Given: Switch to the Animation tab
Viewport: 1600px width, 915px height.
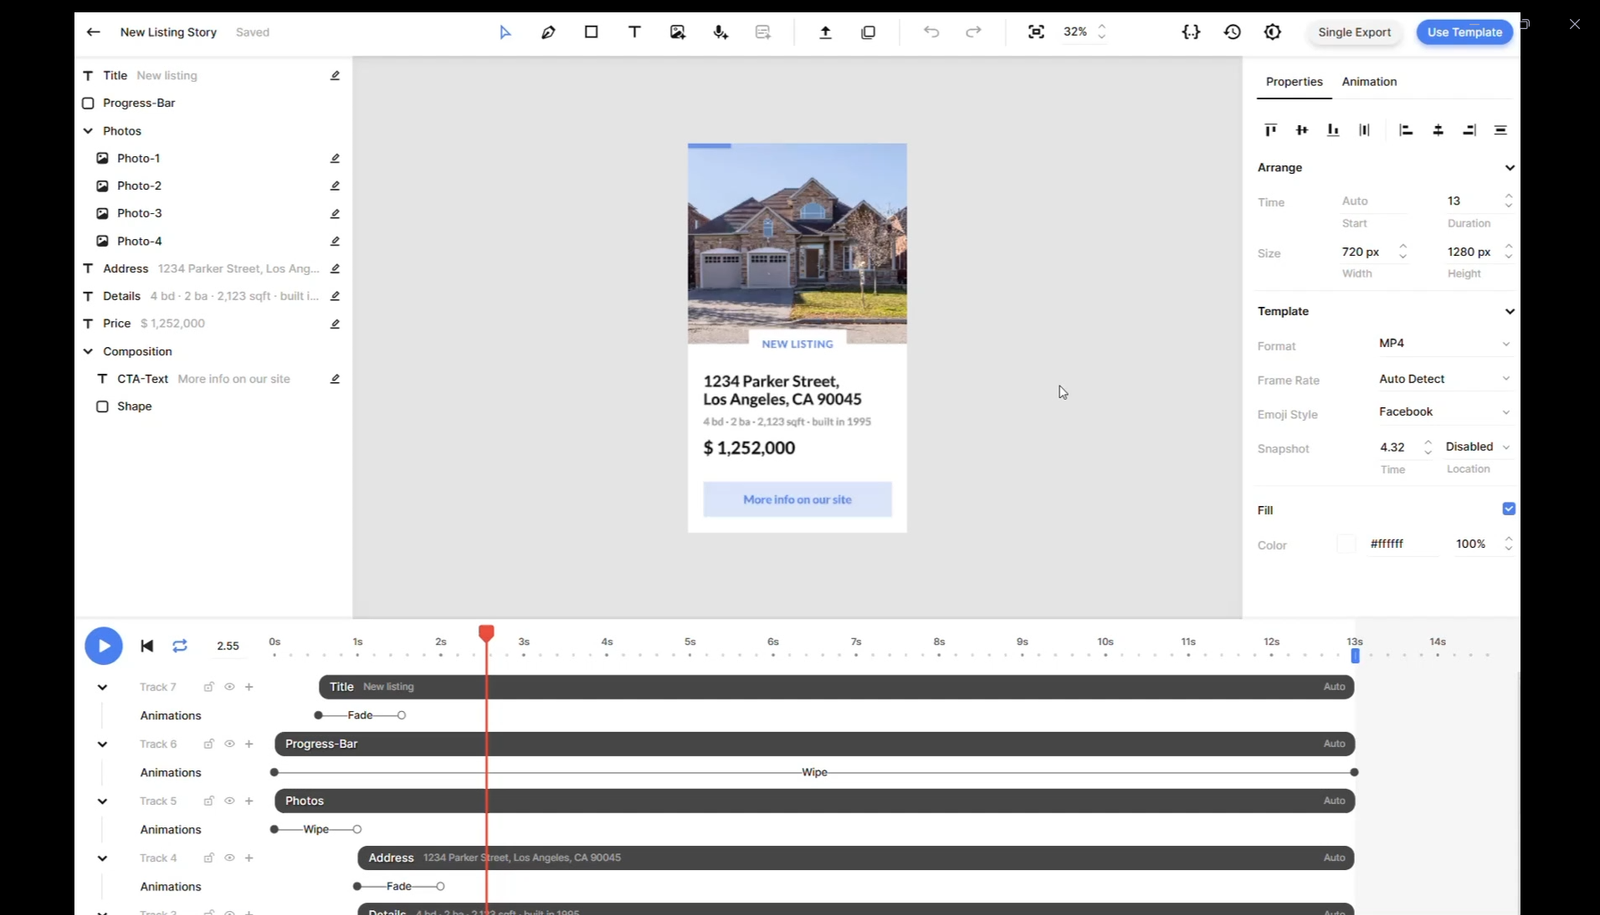Looking at the screenshot, I should (x=1369, y=82).
